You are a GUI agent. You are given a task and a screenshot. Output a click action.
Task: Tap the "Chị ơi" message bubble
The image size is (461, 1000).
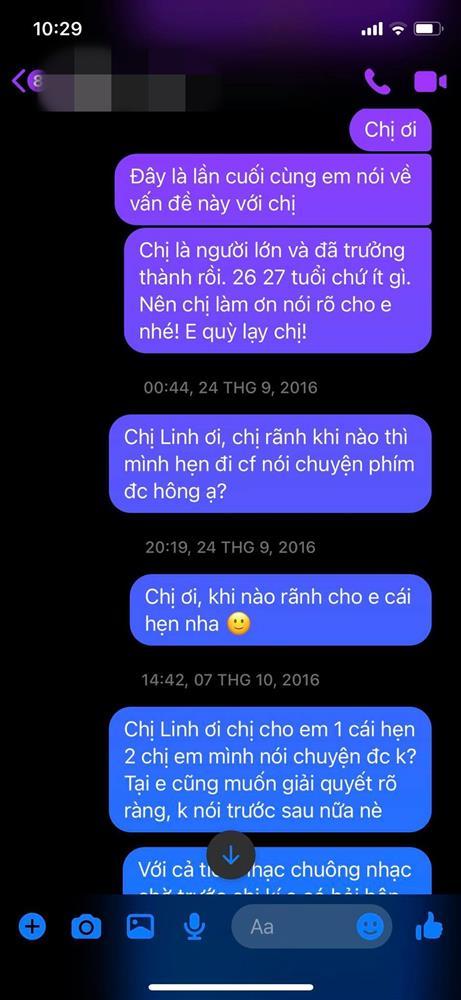(390, 129)
